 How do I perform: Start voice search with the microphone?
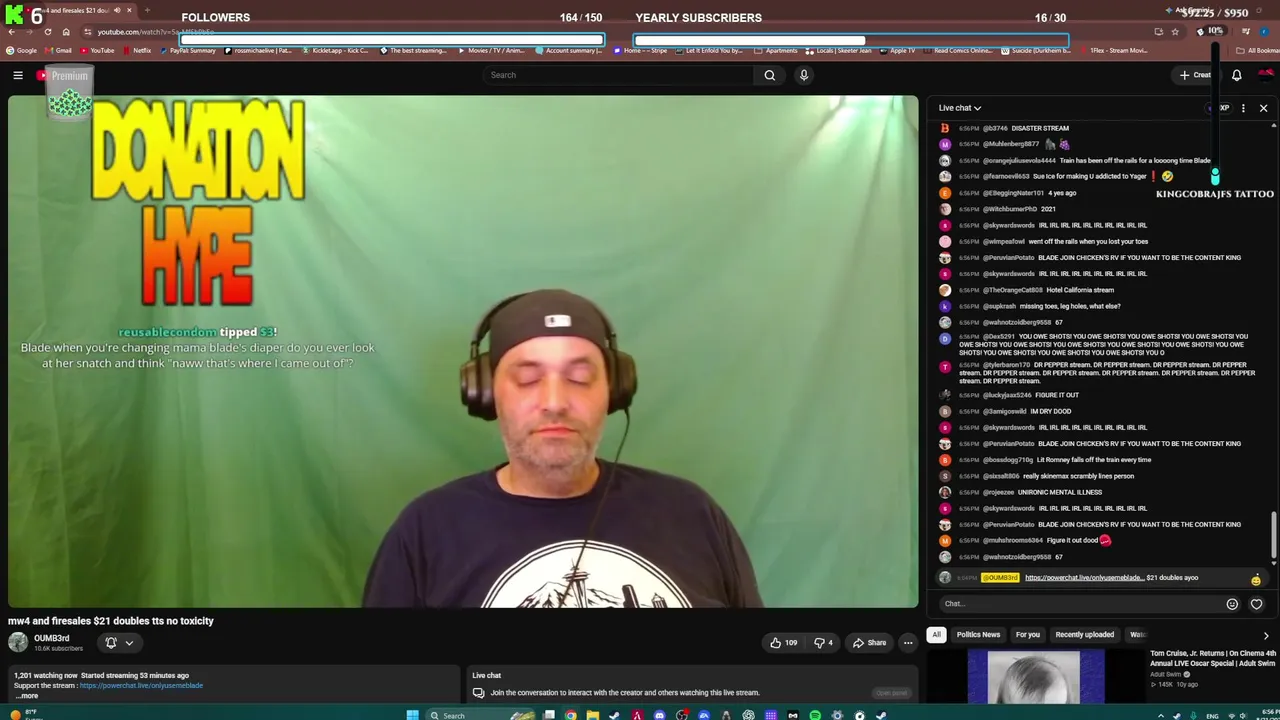coord(803,75)
